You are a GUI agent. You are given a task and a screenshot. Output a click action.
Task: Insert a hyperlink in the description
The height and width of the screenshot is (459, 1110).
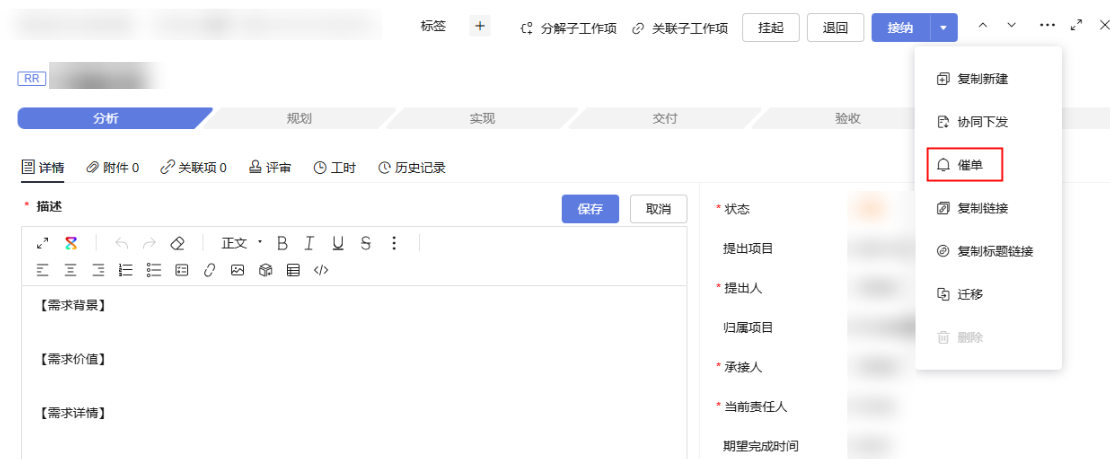coord(210,270)
